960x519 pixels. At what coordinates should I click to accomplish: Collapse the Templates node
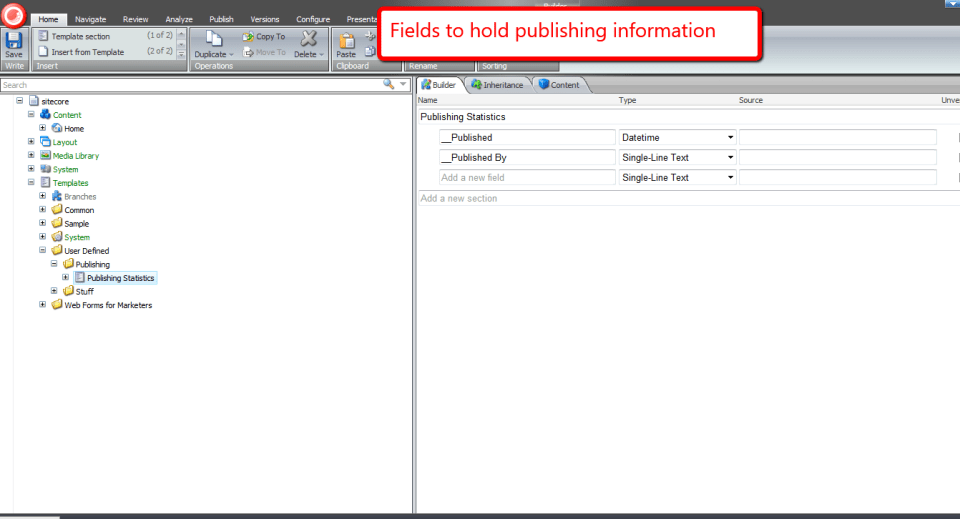click(31, 182)
